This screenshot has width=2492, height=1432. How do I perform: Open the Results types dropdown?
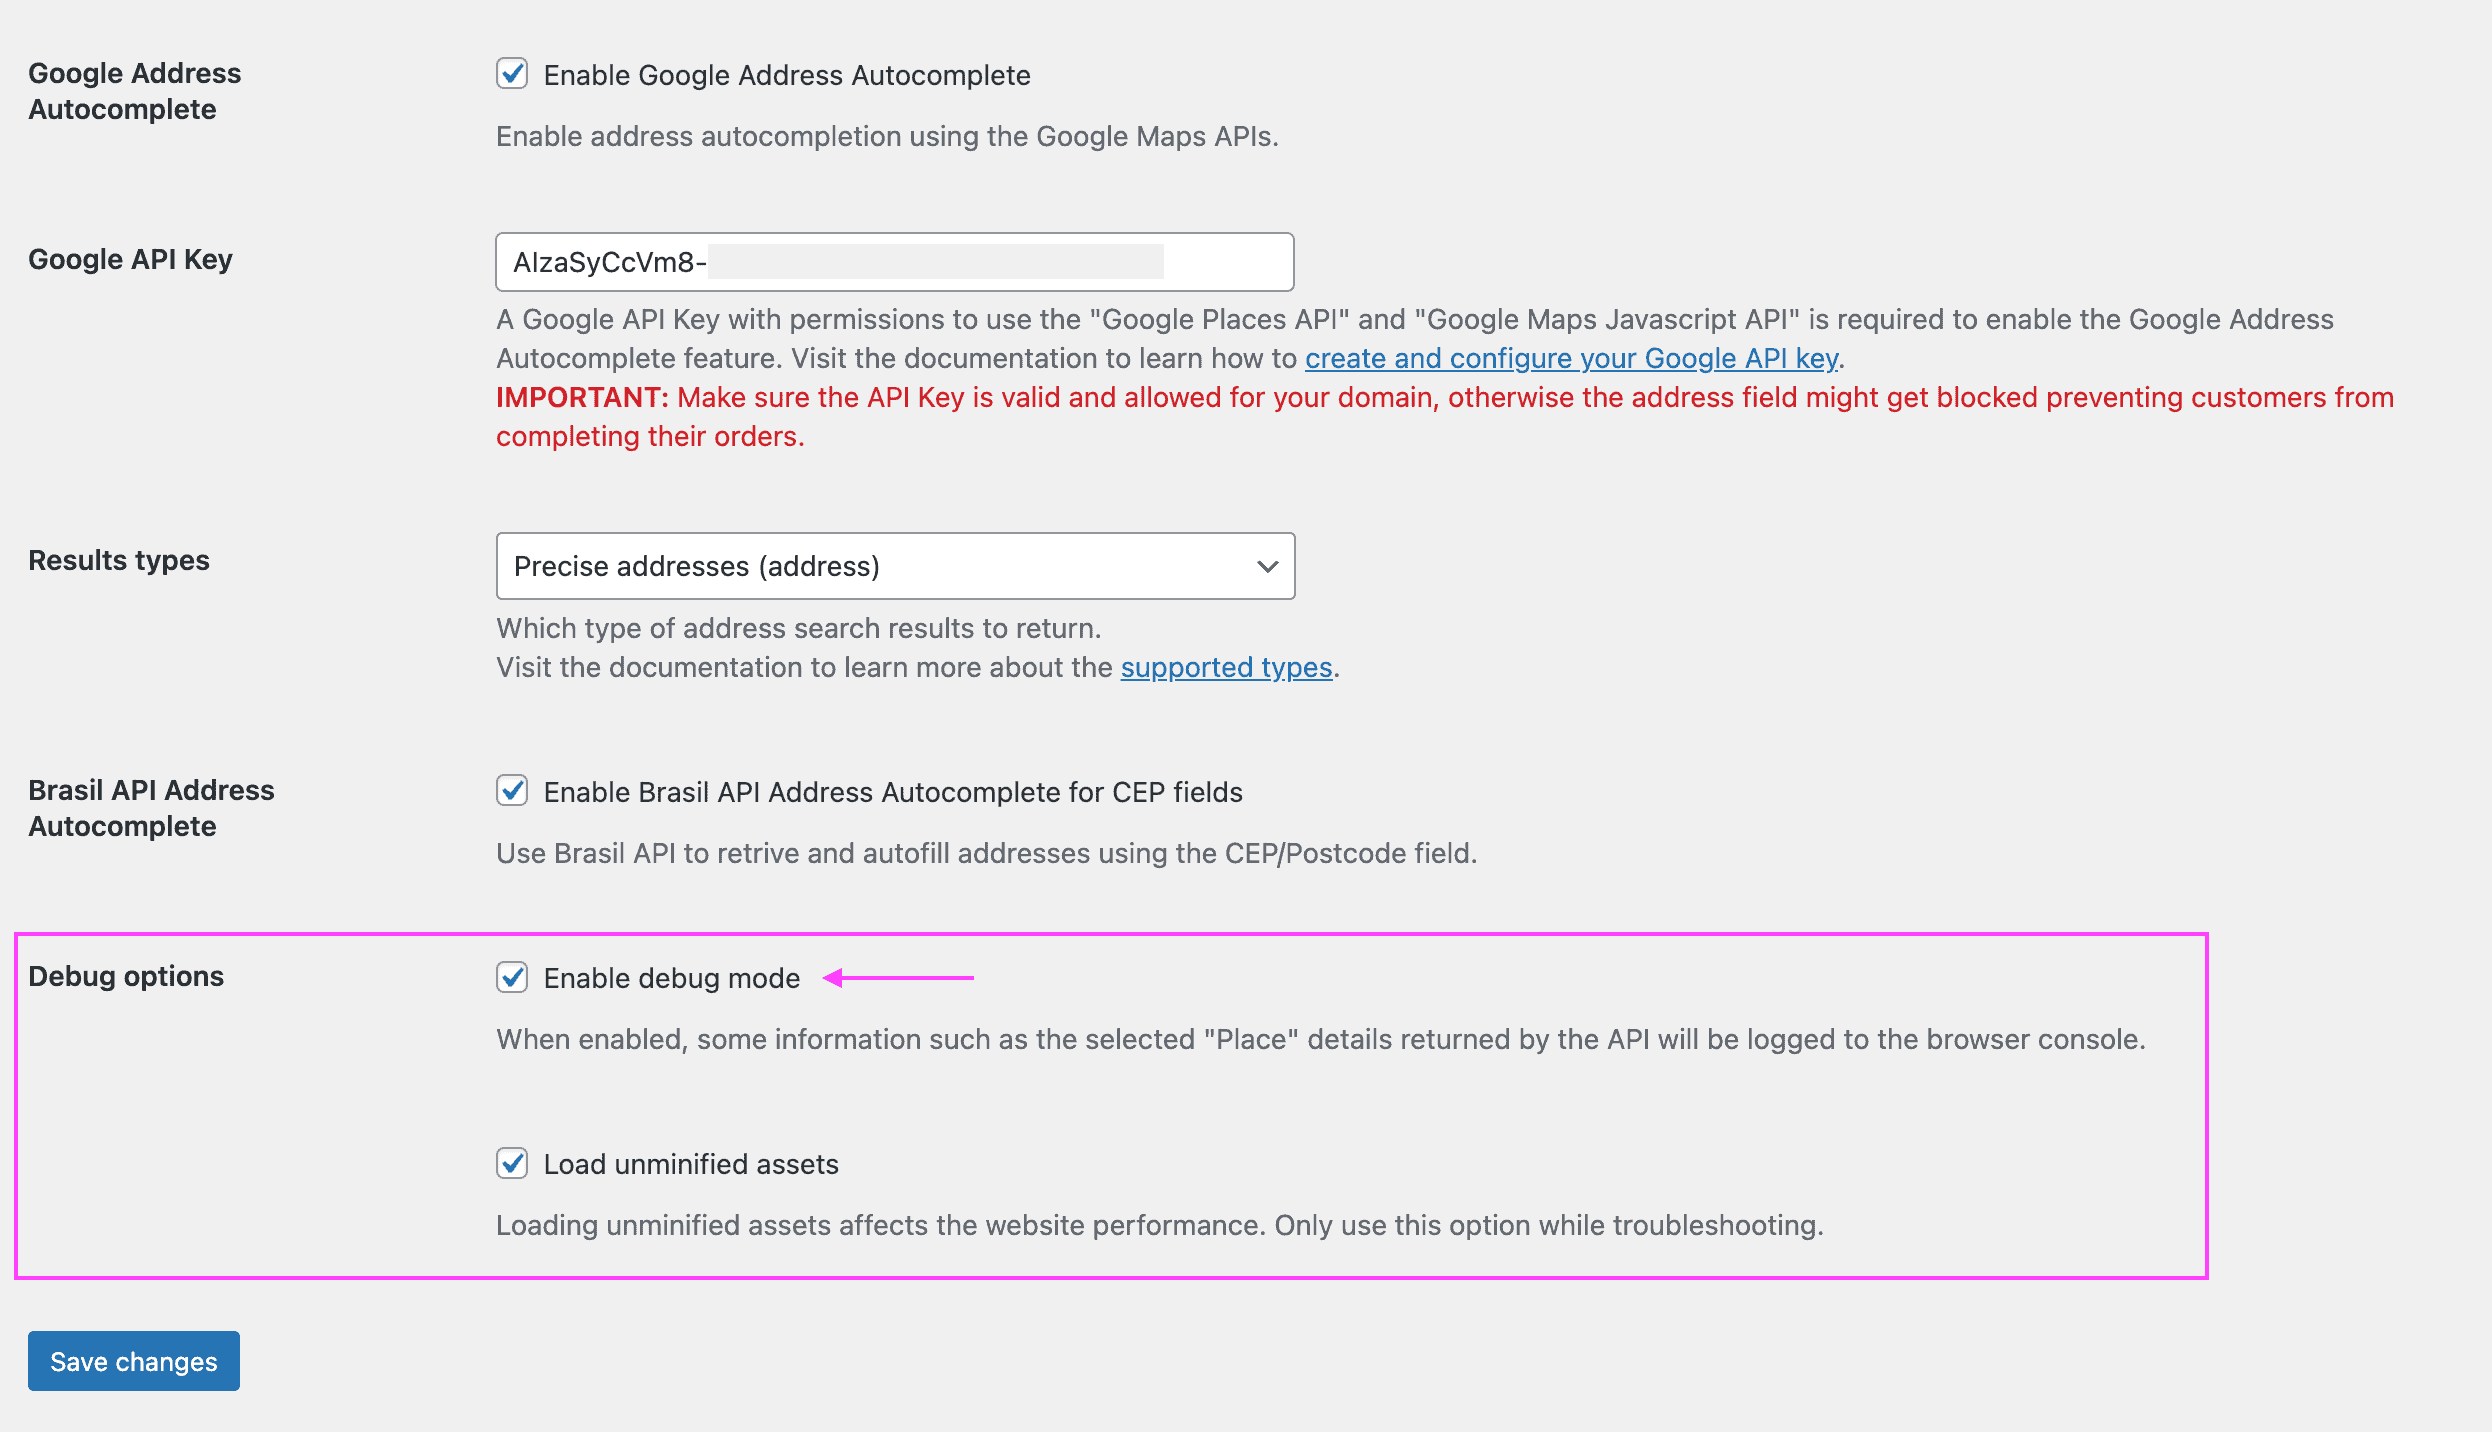895,566
